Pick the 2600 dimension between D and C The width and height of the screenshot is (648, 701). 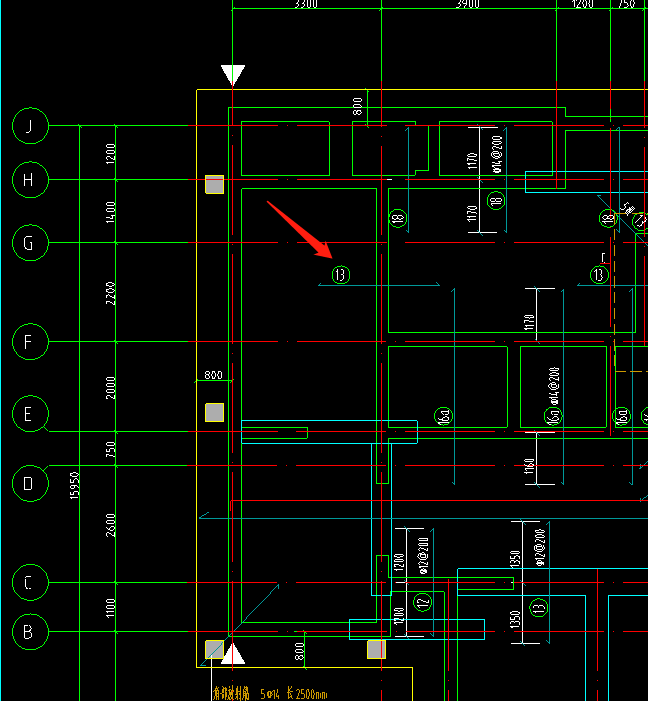point(110,525)
